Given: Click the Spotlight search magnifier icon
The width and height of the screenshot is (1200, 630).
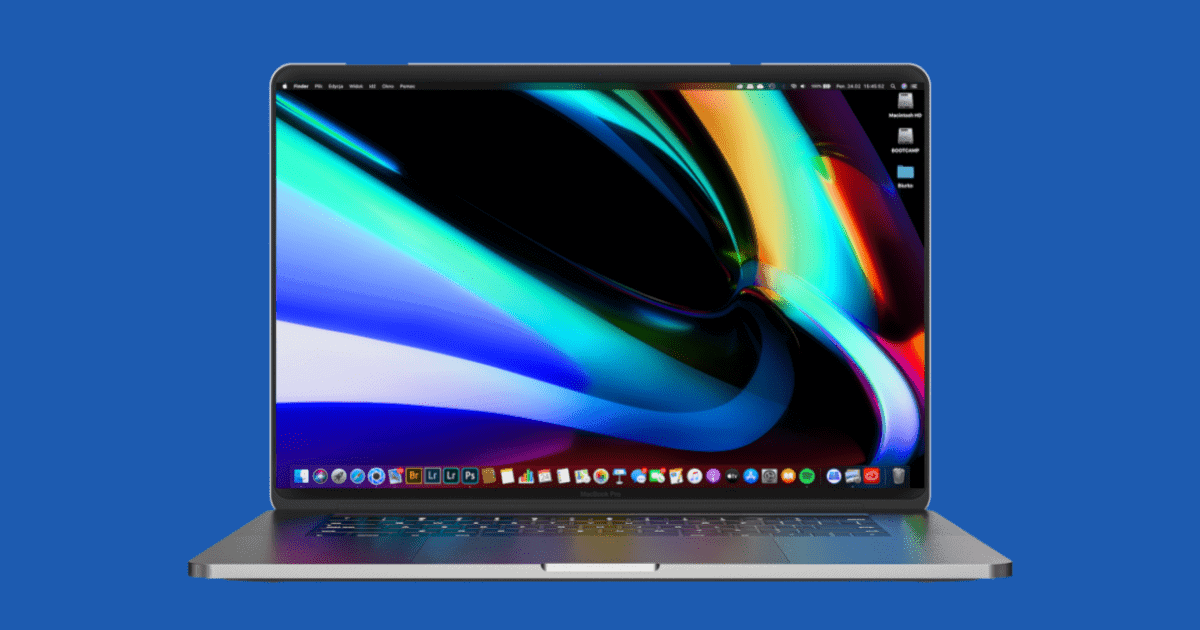Looking at the screenshot, I should [x=891, y=87].
